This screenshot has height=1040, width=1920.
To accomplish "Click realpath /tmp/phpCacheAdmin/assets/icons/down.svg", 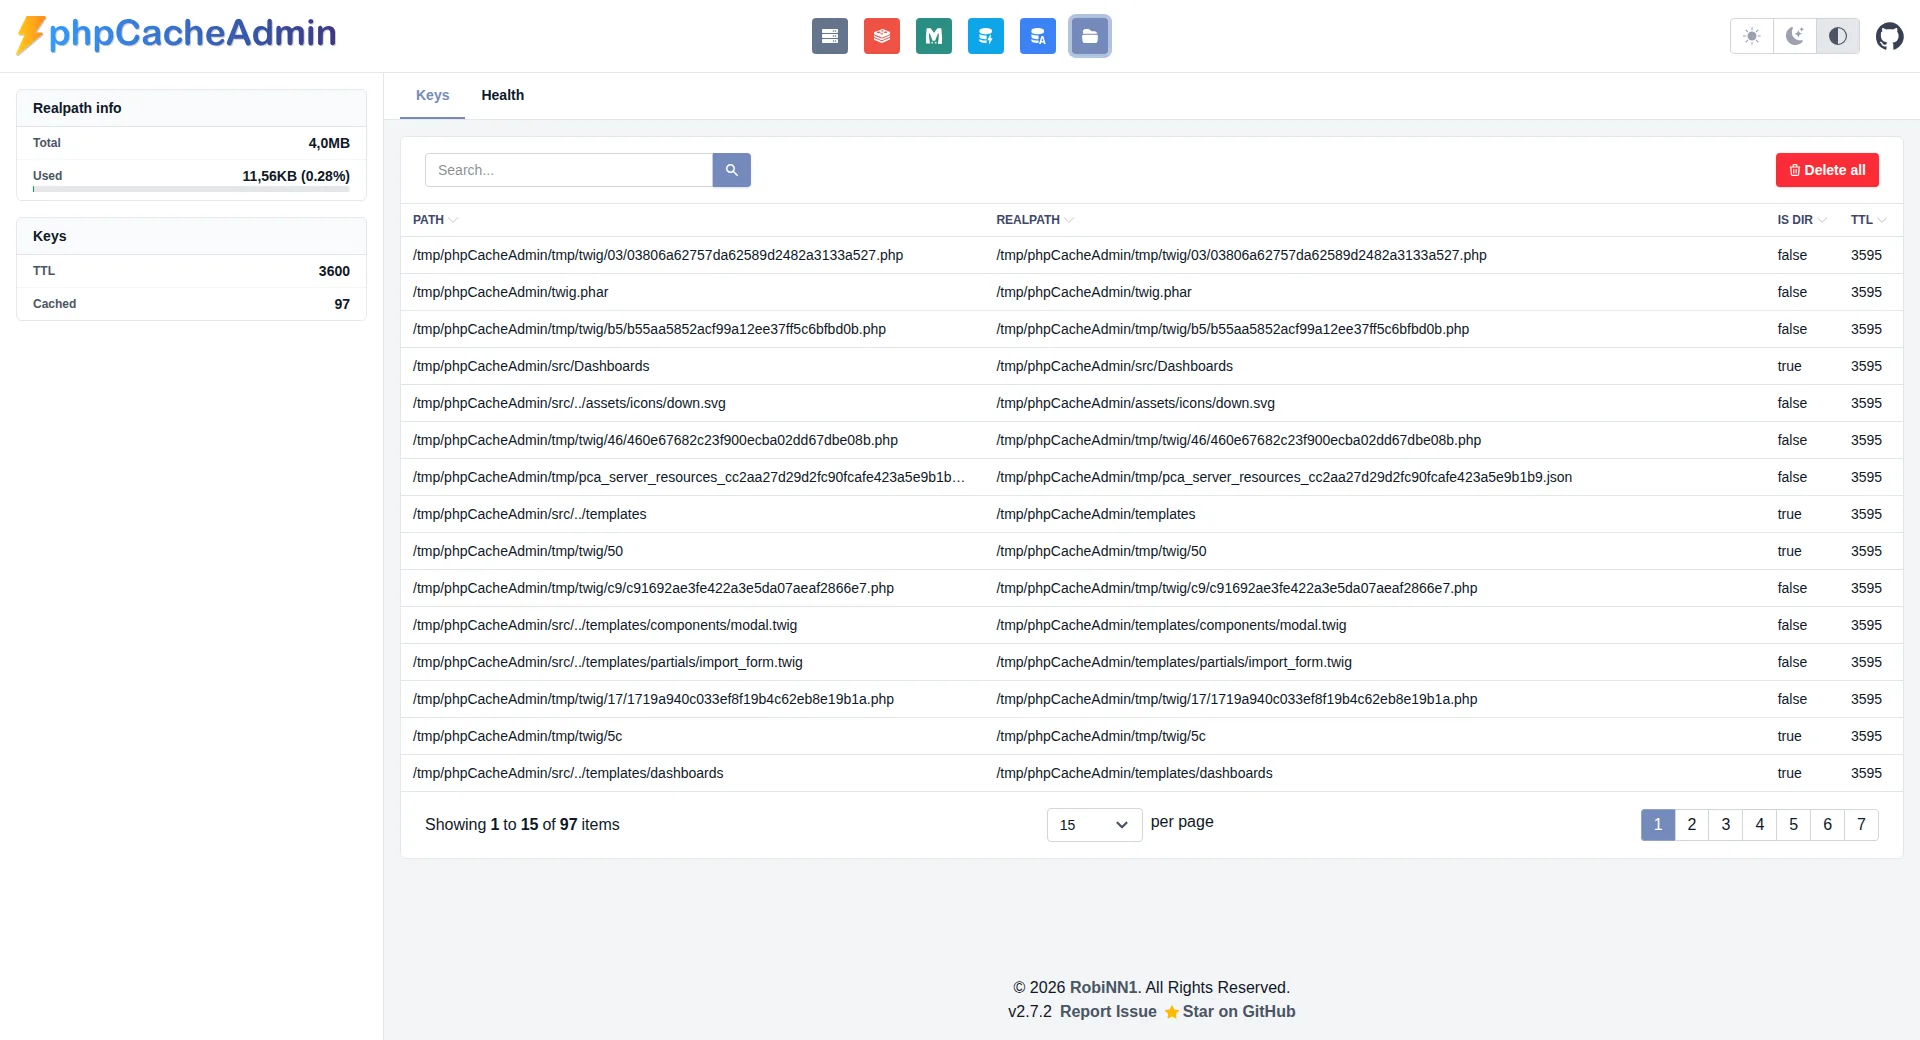I will pos(1135,403).
